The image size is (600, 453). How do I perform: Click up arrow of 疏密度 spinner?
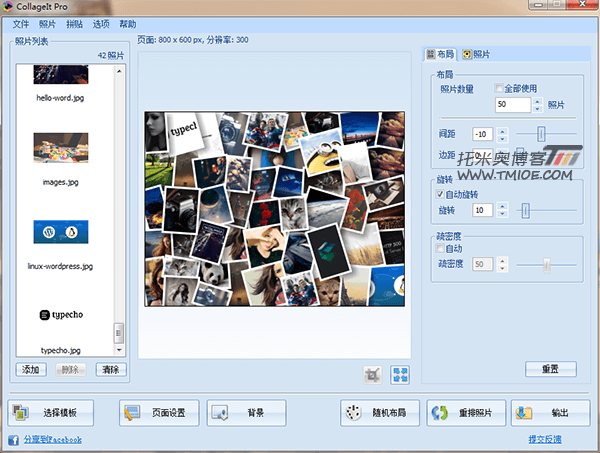502,261
